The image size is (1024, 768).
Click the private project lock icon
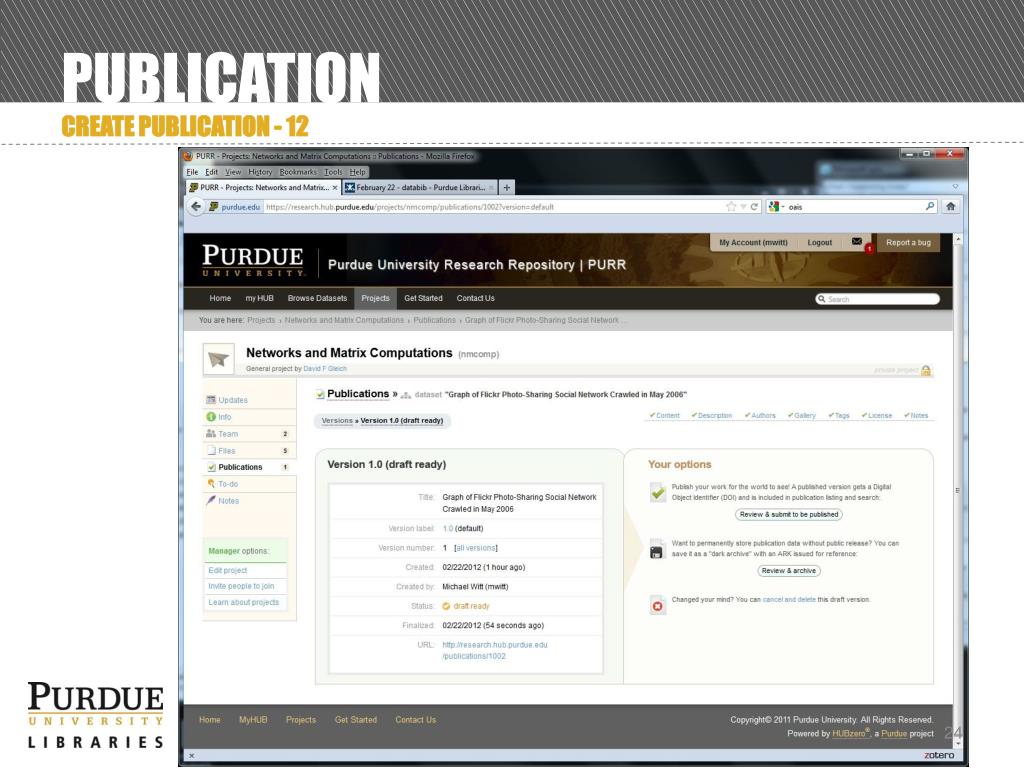point(925,370)
